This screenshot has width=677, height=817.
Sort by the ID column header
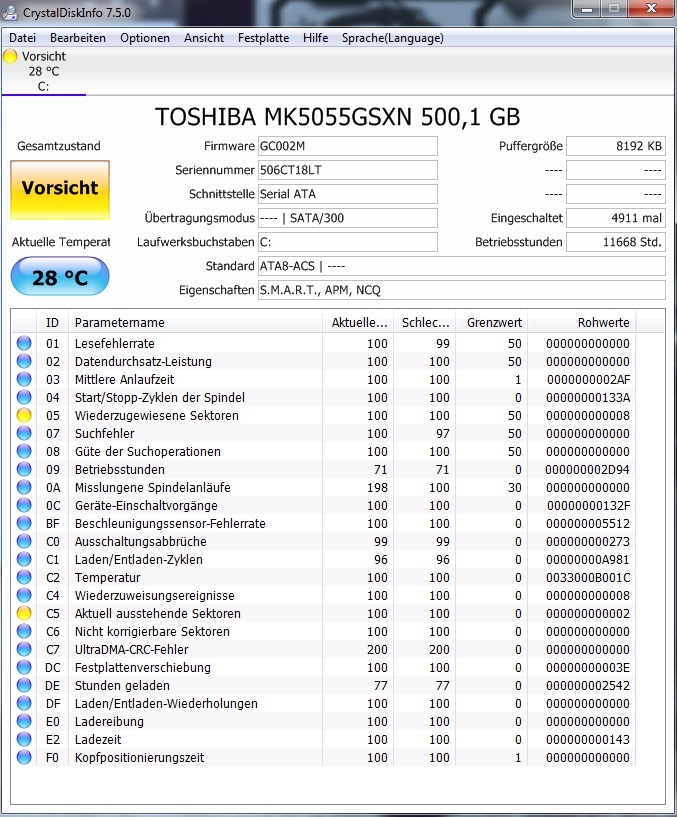(x=52, y=323)
